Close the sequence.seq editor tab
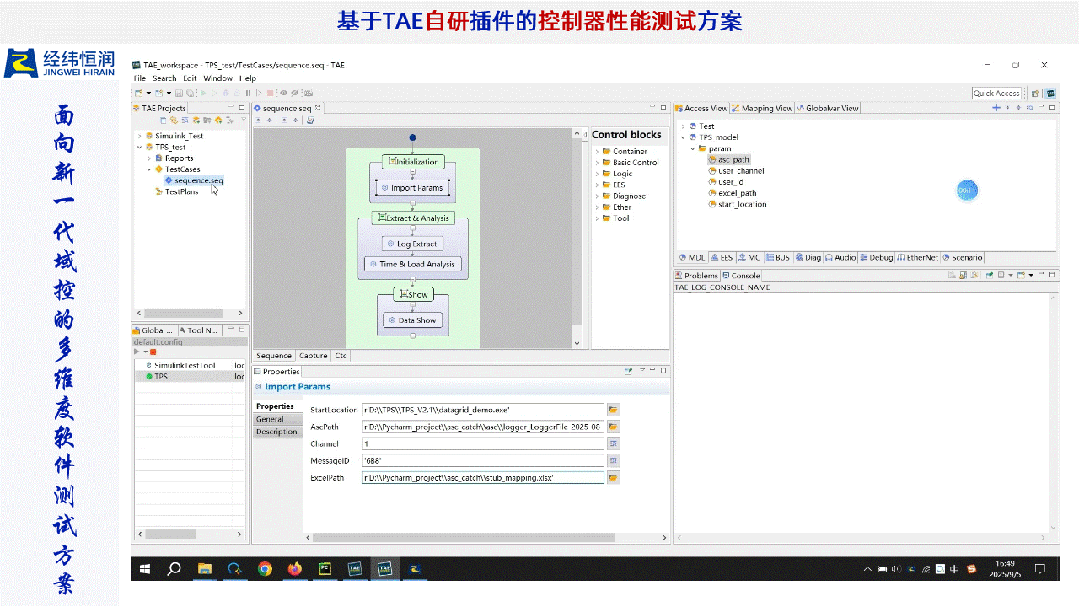This screenshot has height=607, width=1079. (x=317, y=107)
